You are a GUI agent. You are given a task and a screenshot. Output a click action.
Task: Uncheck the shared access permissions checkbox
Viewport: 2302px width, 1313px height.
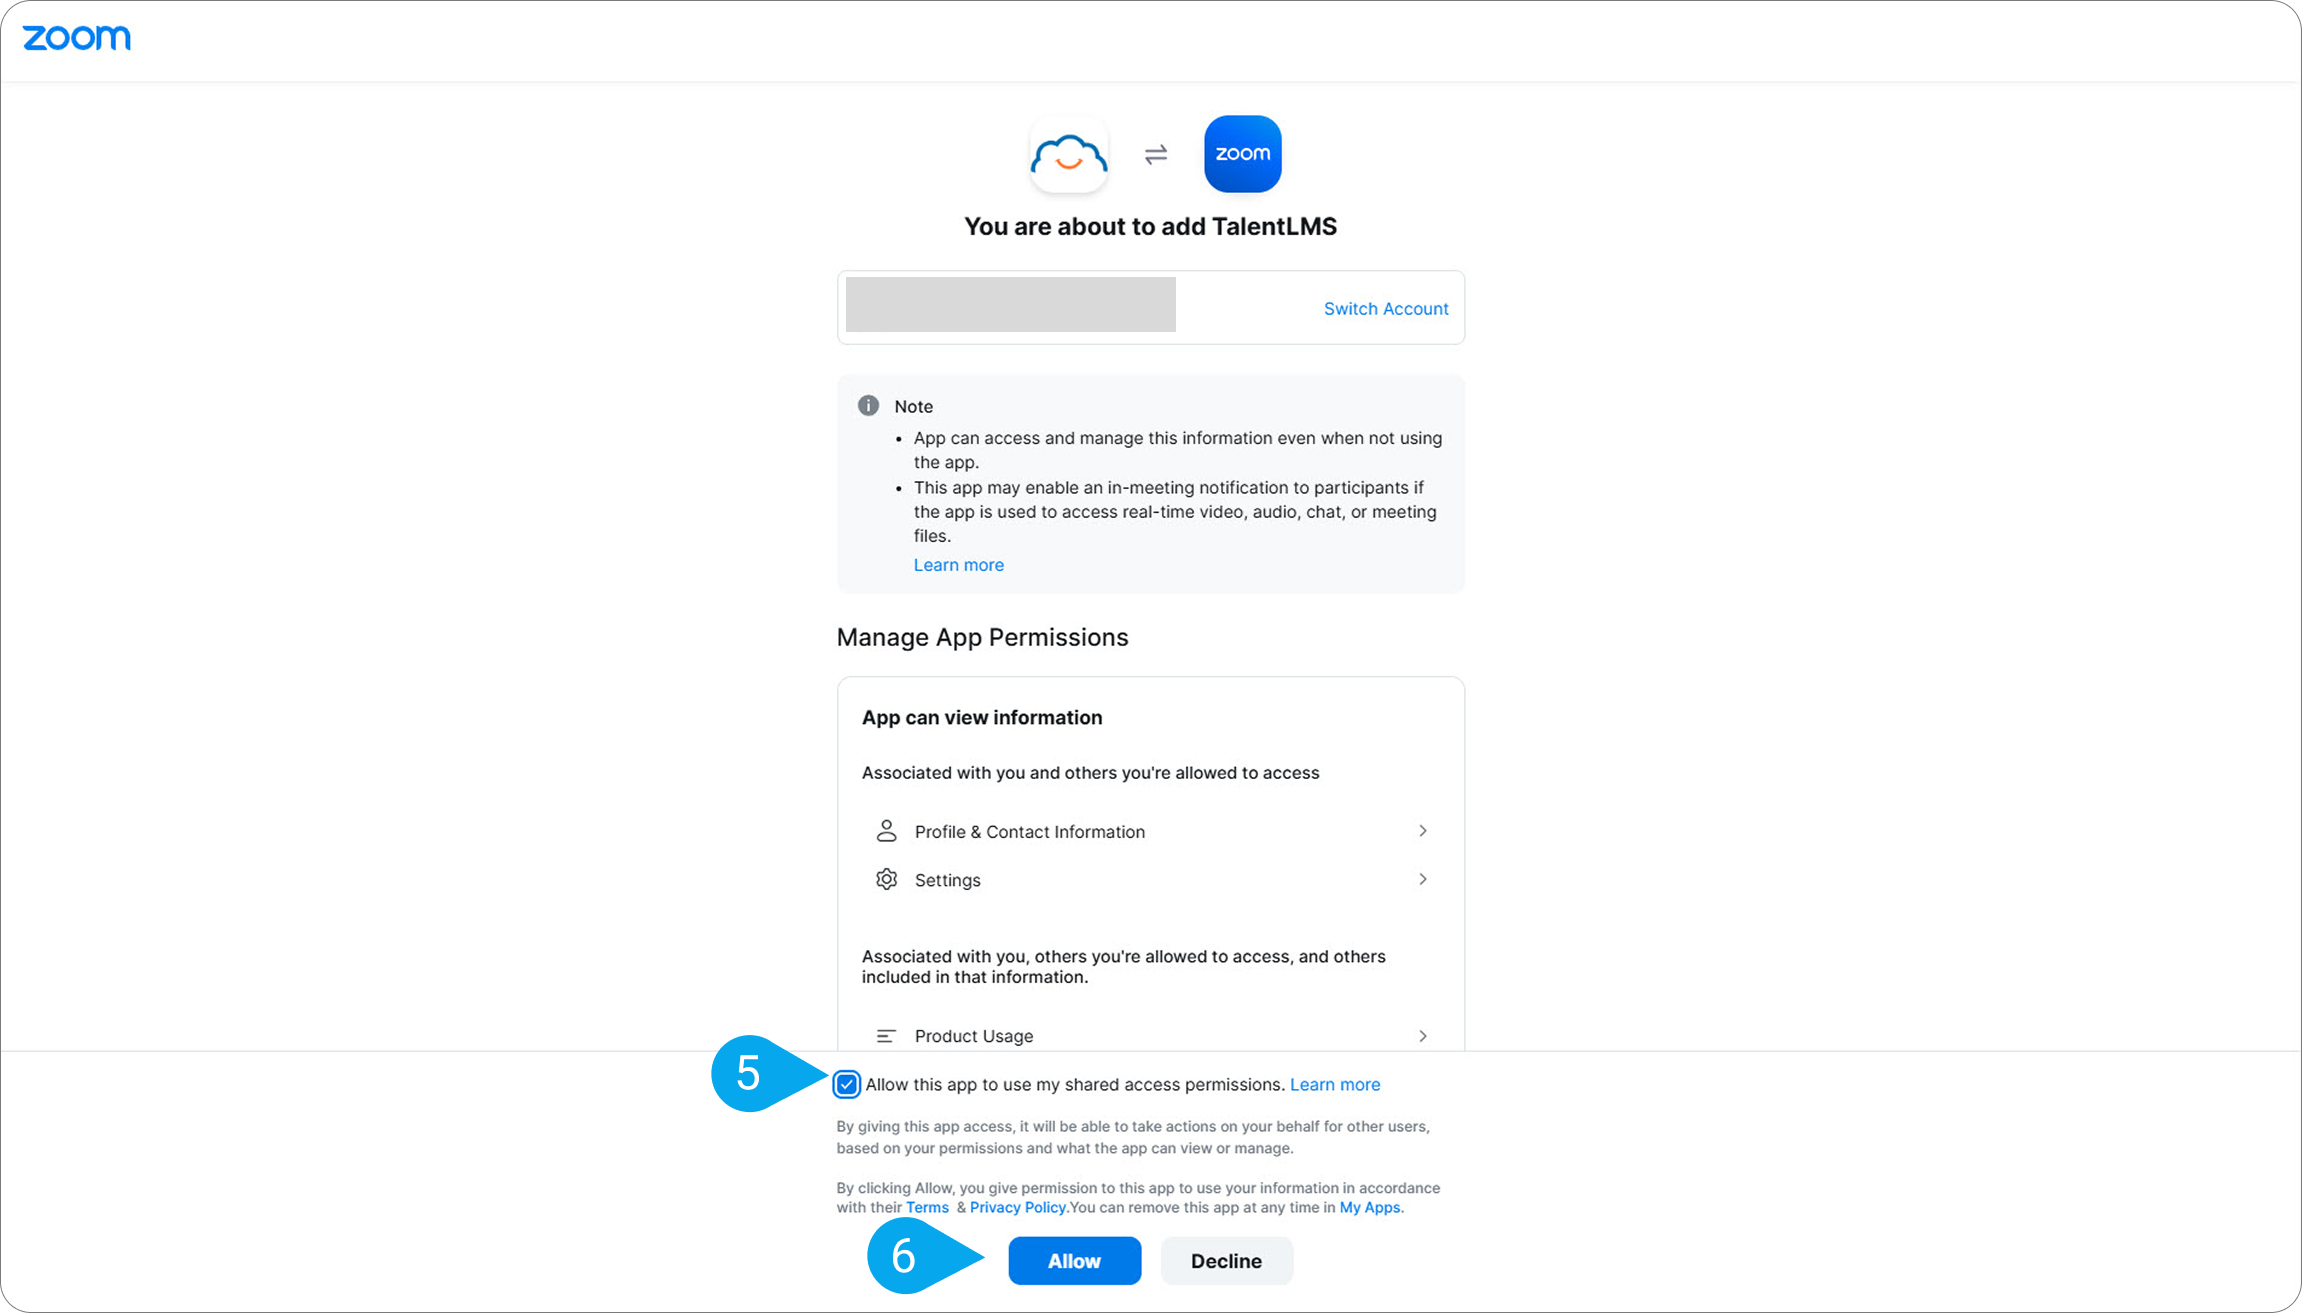pyautogui.click(x=847, y=1084)
